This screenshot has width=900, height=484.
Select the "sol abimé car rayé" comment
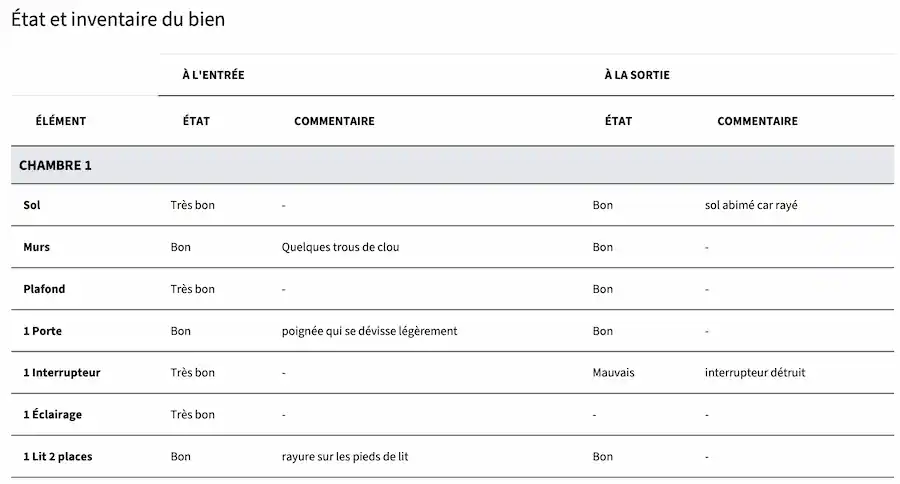[751, 205]
